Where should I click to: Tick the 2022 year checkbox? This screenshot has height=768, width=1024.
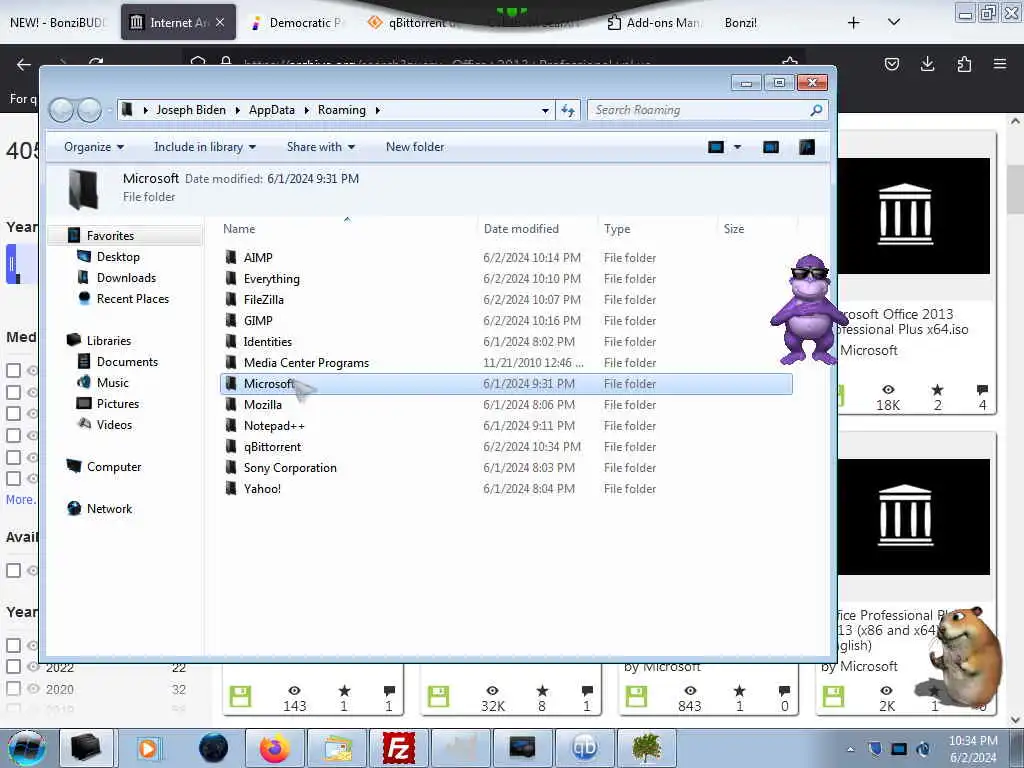13,667
